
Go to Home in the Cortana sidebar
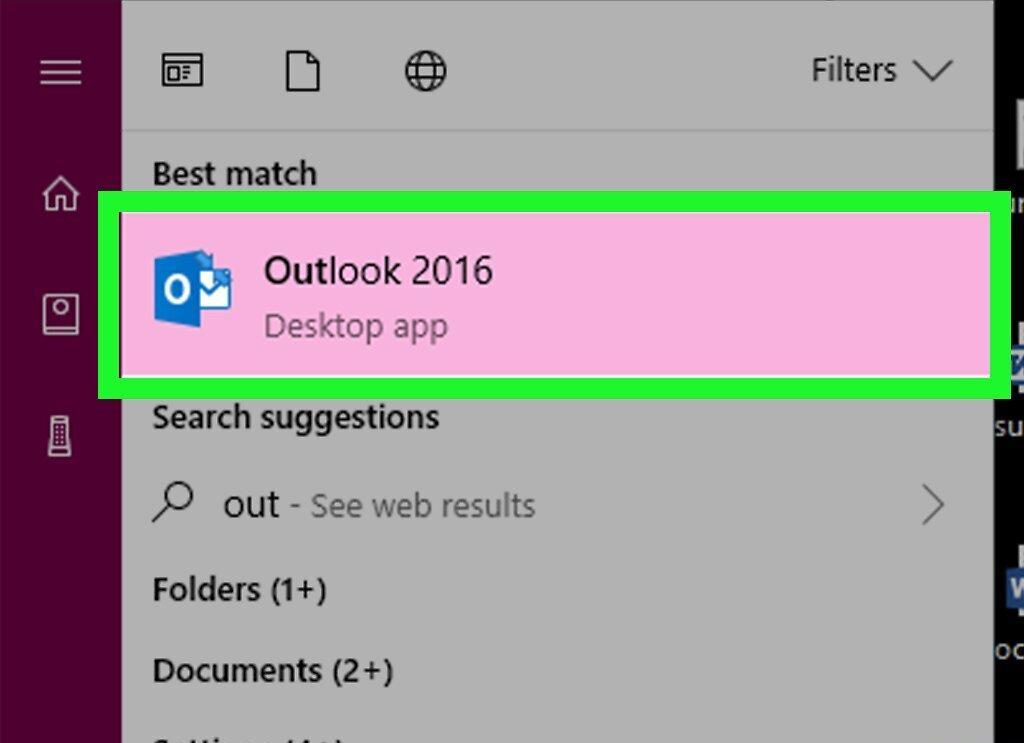61,194
